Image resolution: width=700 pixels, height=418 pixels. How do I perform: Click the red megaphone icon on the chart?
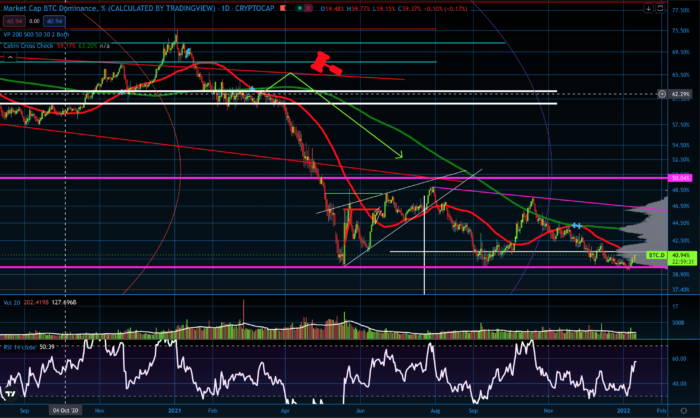pyautogui.click(x=324, y=63)
